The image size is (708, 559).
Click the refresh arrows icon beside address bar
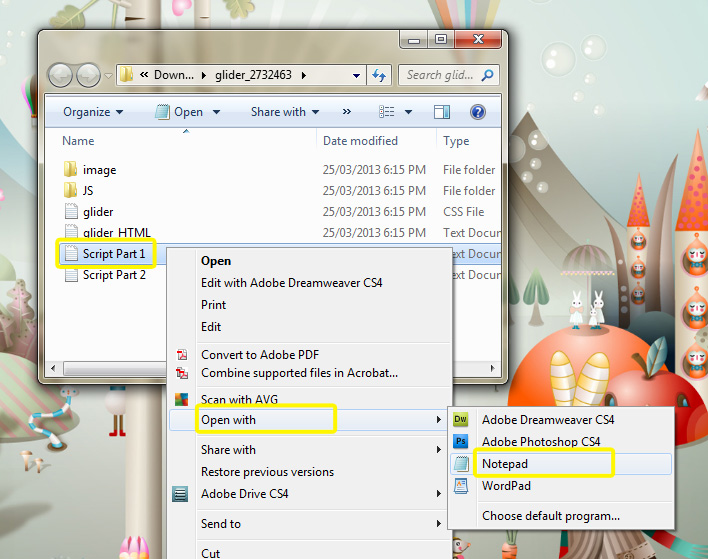[x=379, y=75]
